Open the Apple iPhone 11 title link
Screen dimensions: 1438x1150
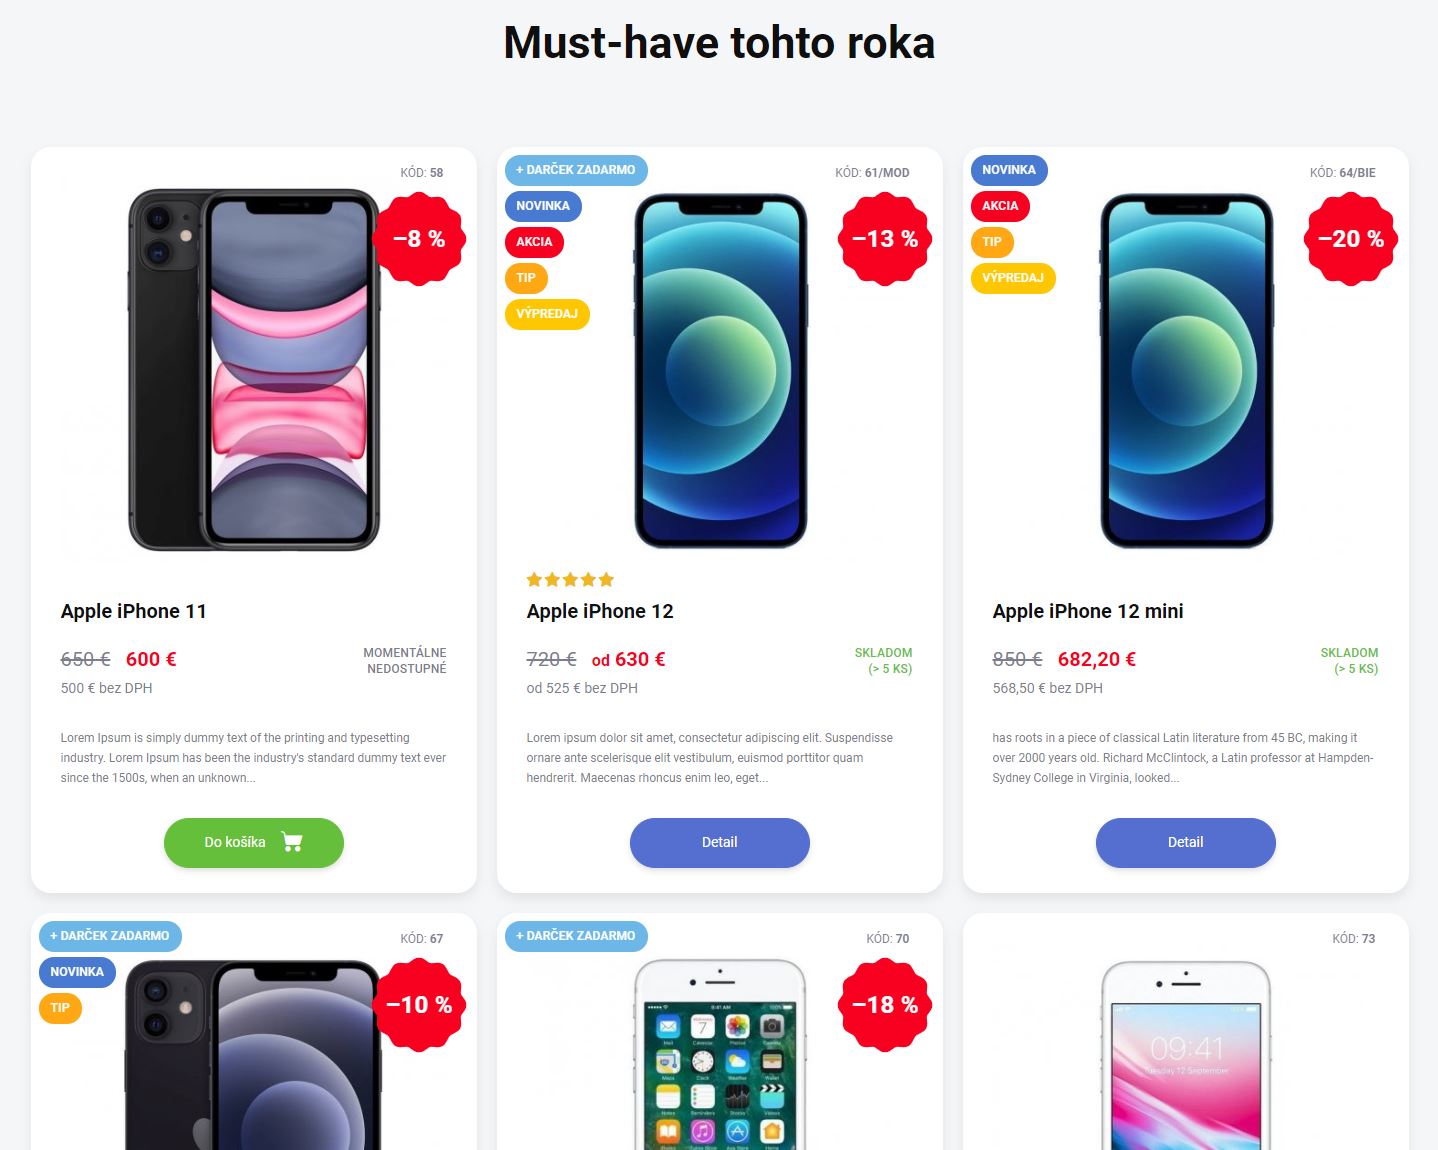click(x=134, y=611)
